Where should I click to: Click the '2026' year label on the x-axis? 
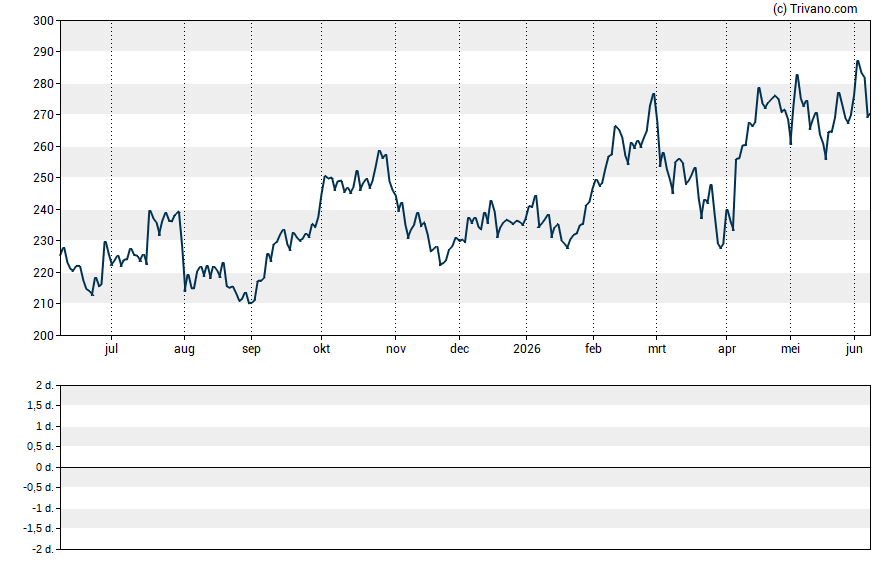527,349
